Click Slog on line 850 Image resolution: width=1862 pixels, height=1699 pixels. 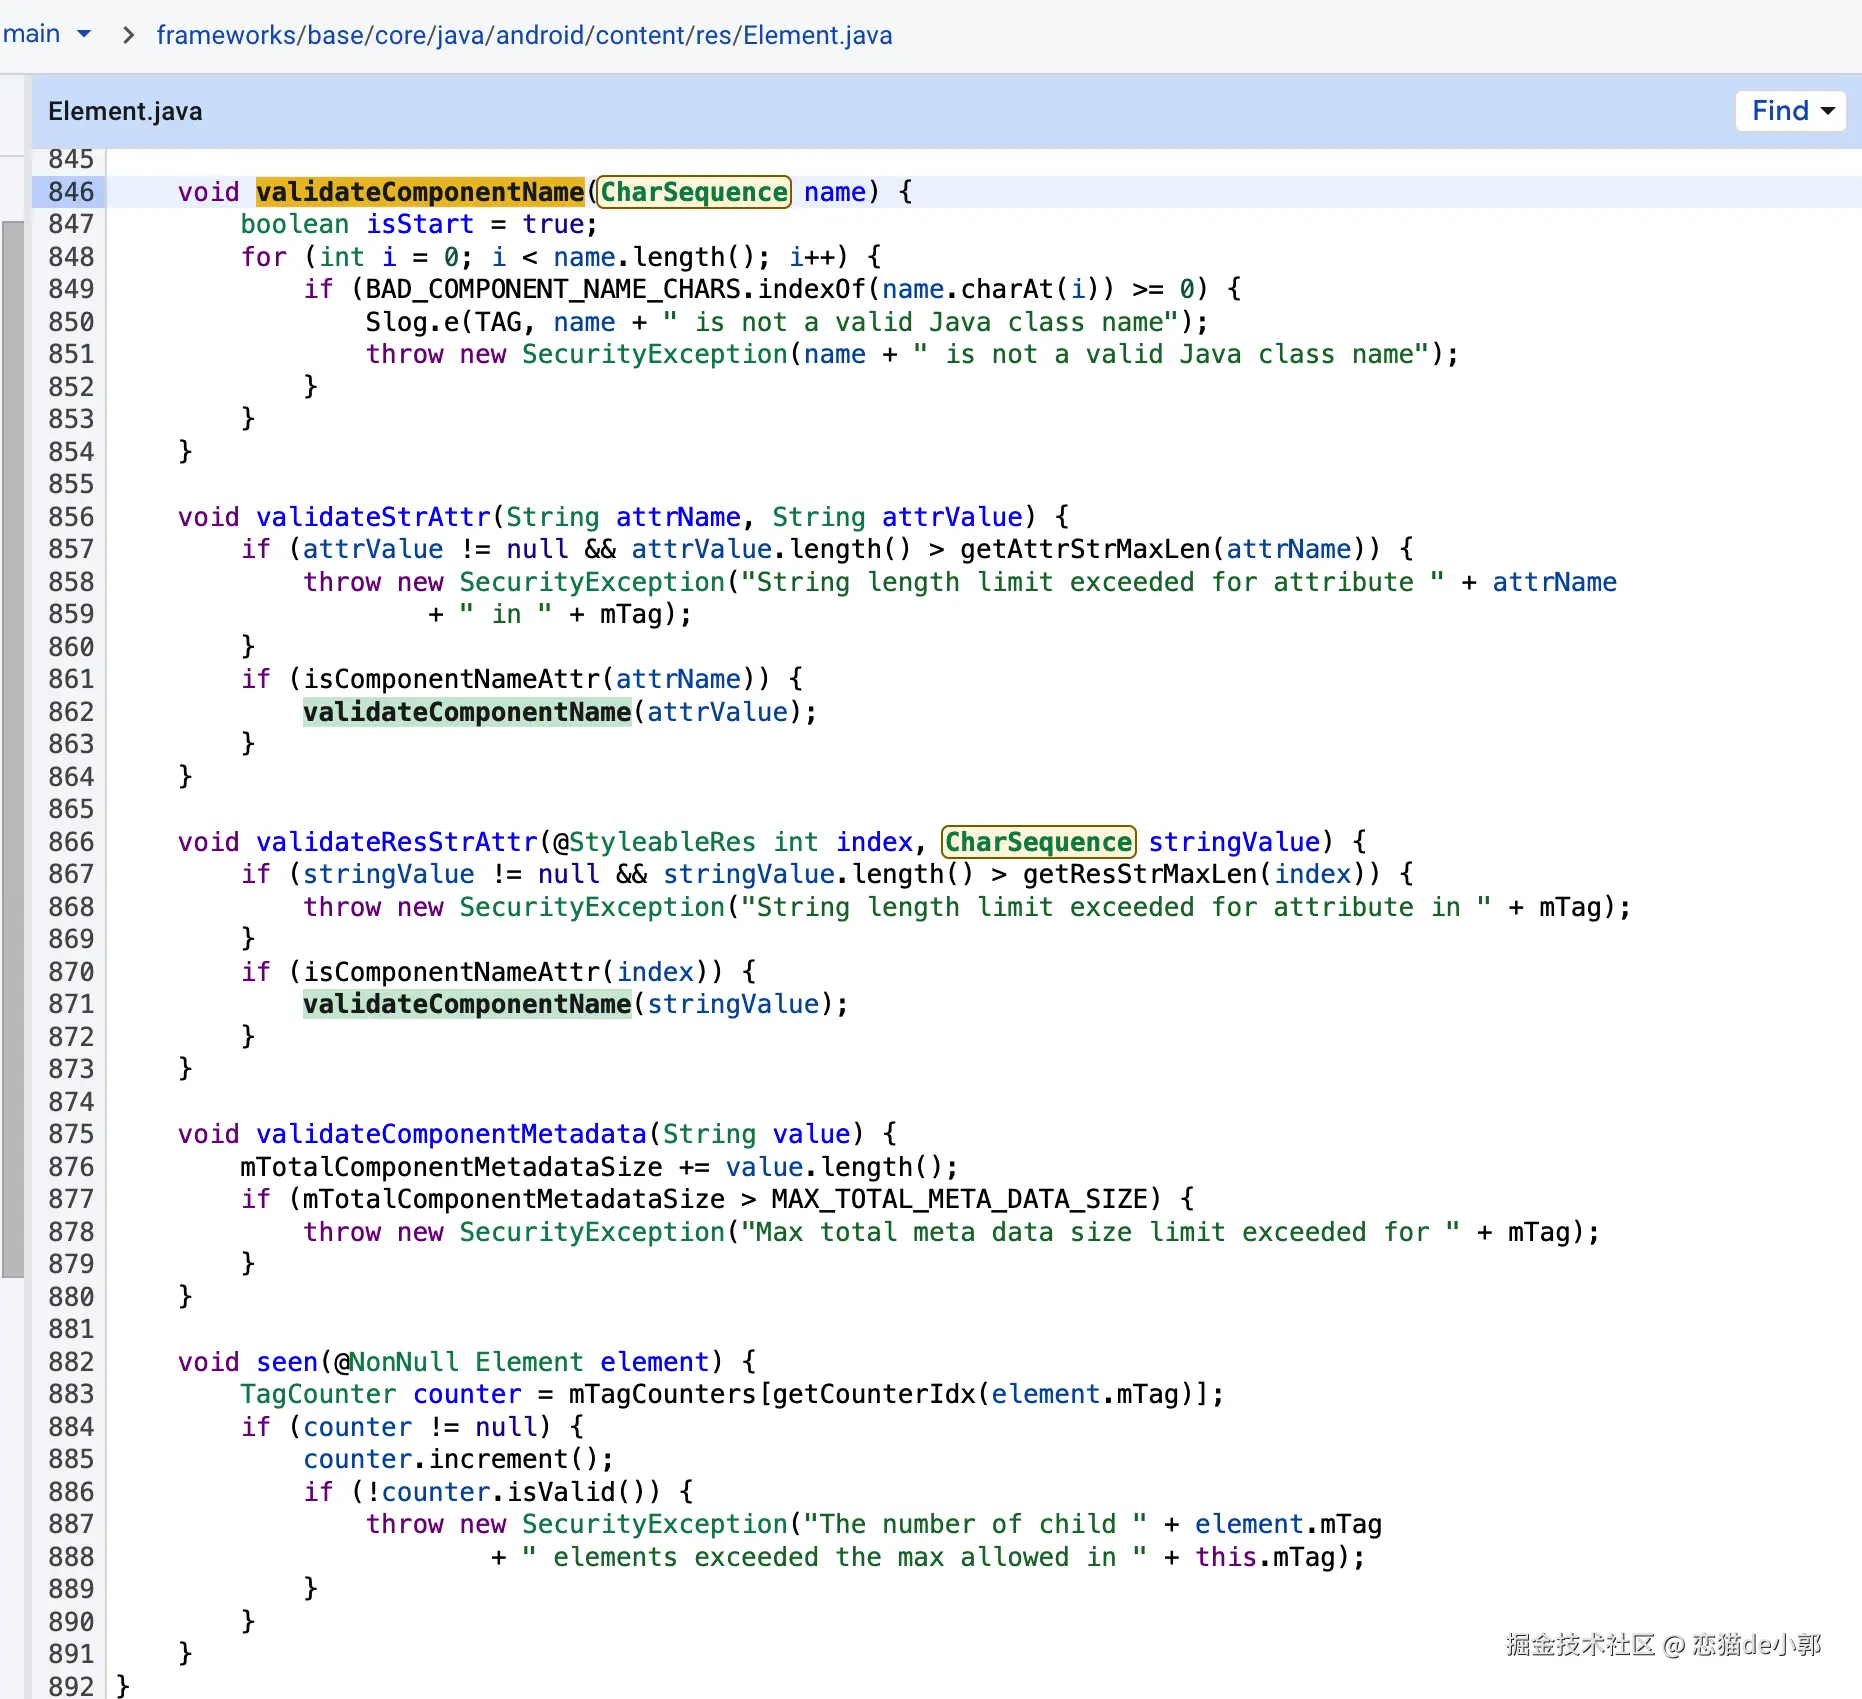coord(397,322)
